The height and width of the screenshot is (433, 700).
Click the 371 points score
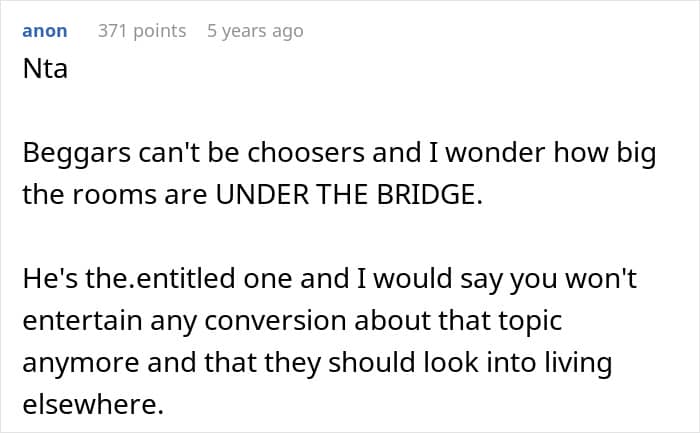click(142, 31)
